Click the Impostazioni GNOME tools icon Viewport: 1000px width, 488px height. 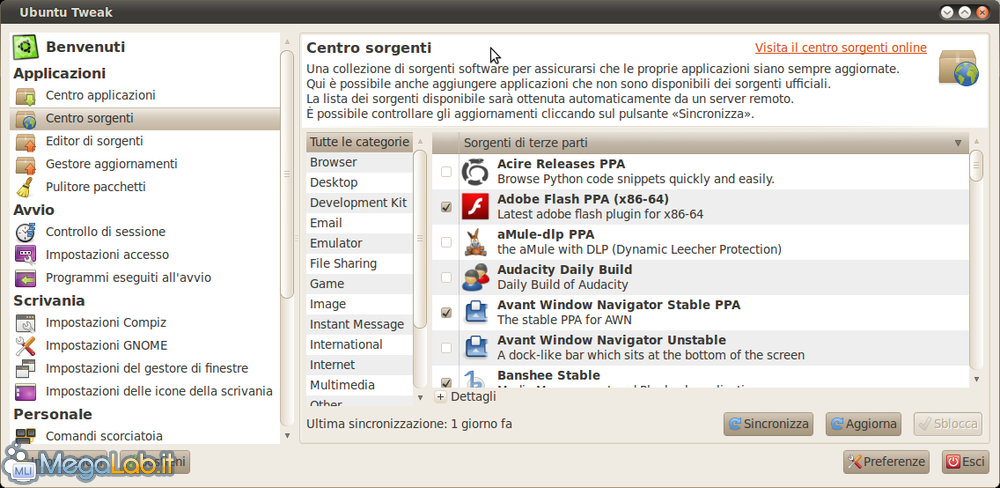pos(26,346)
